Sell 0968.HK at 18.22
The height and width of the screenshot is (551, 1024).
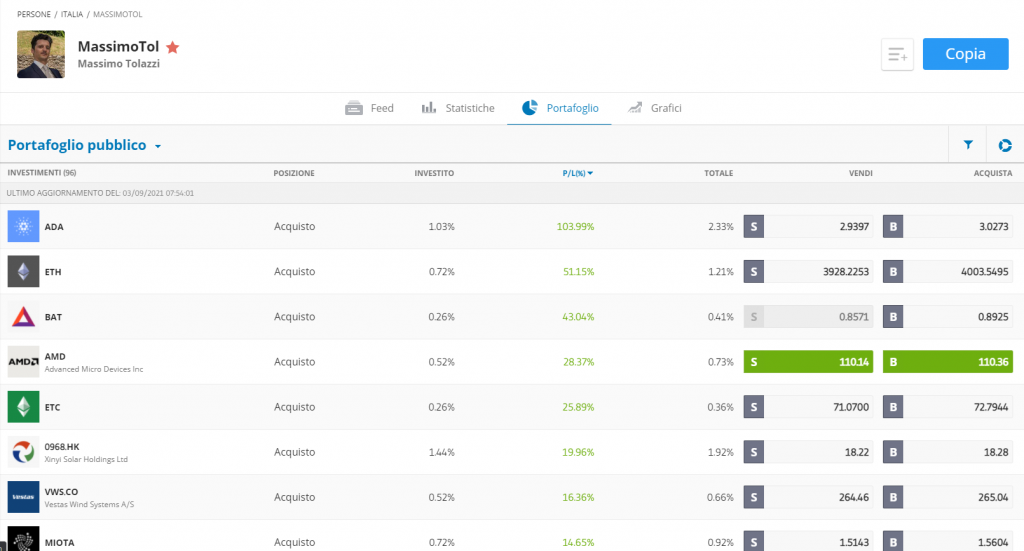pos(808,452)
